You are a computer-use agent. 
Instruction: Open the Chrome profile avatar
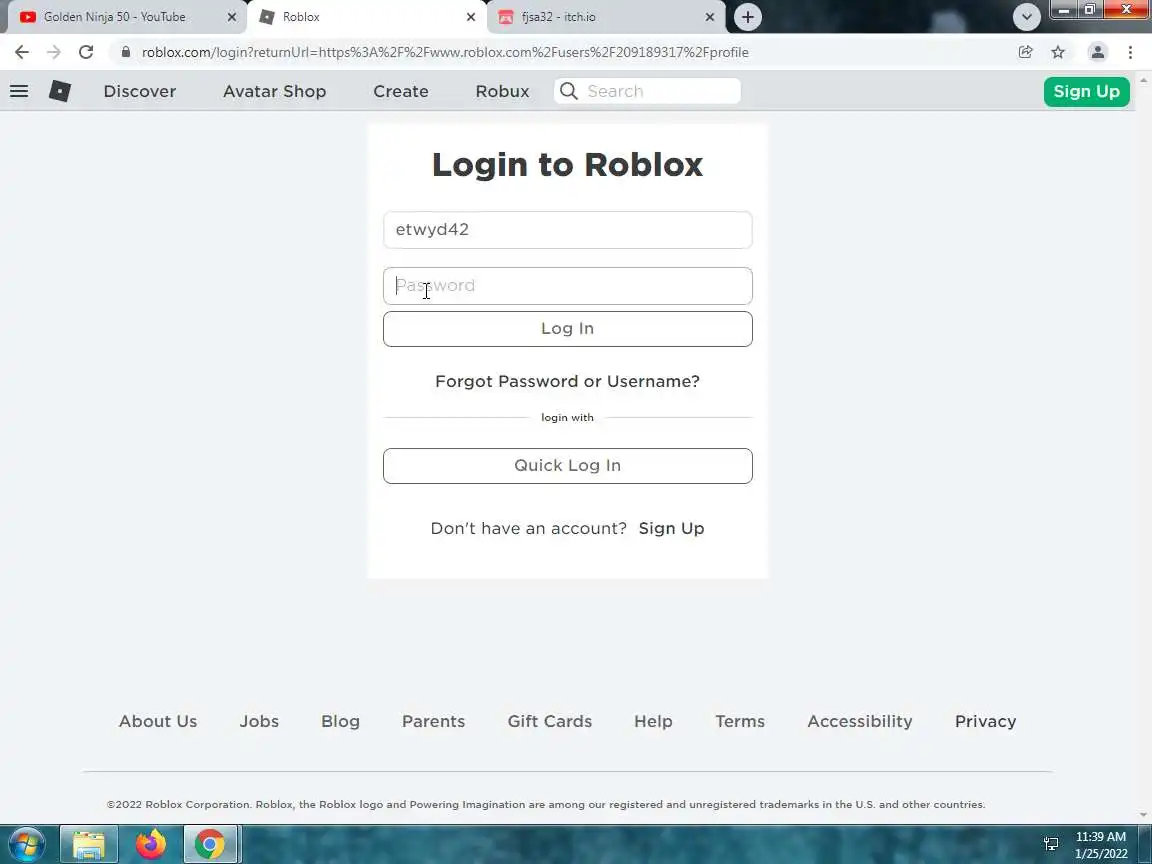(x=1098, y=52)
